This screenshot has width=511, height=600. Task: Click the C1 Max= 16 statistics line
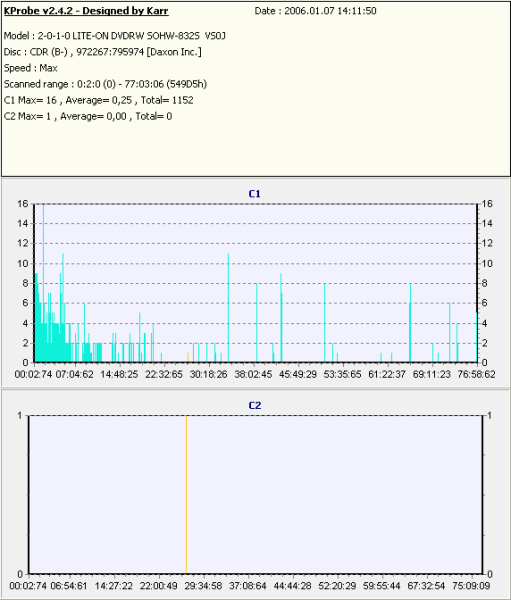pos(98,100)
